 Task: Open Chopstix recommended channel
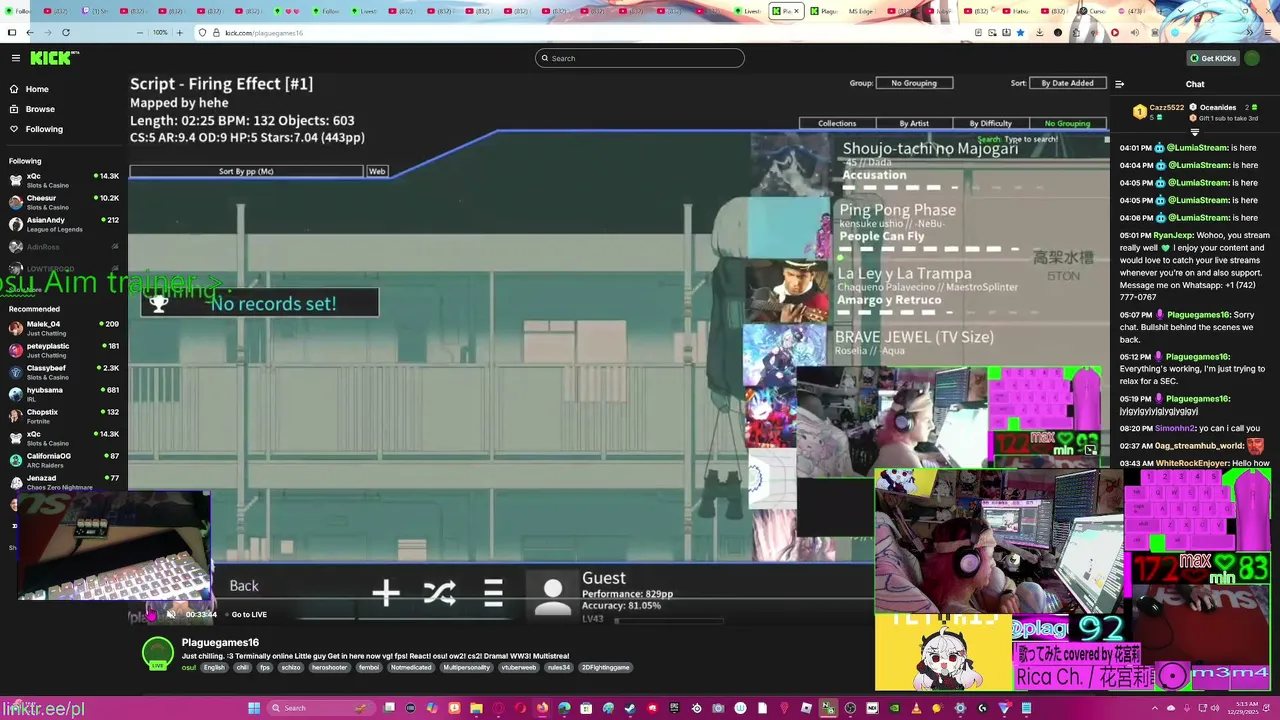point(62,416)
